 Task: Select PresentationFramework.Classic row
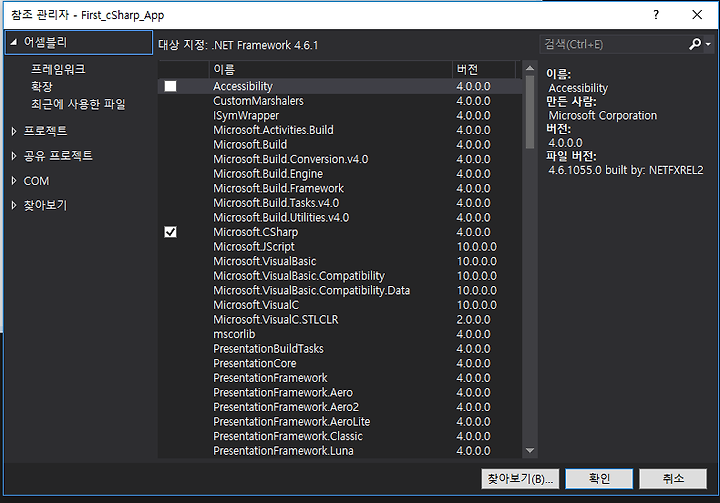[340, 436]
